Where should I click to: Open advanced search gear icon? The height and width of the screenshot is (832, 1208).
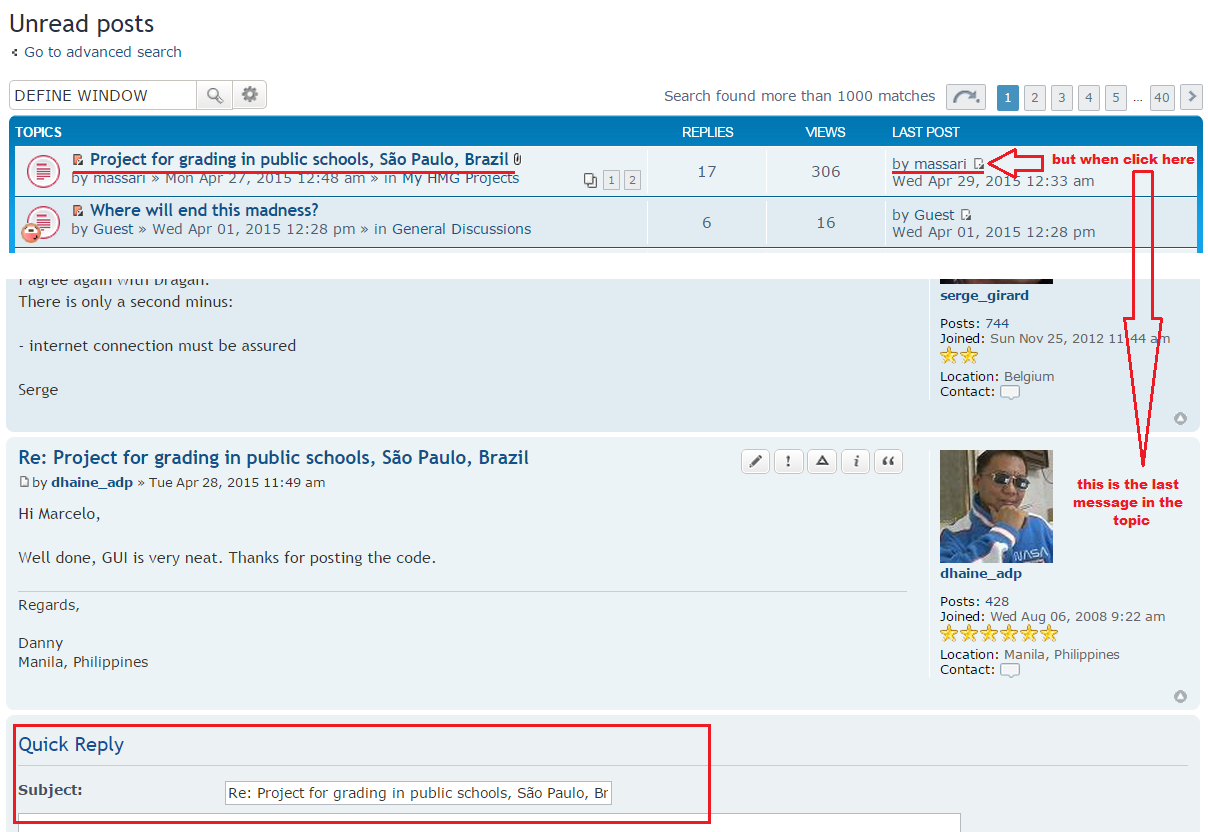pos(250,95)
